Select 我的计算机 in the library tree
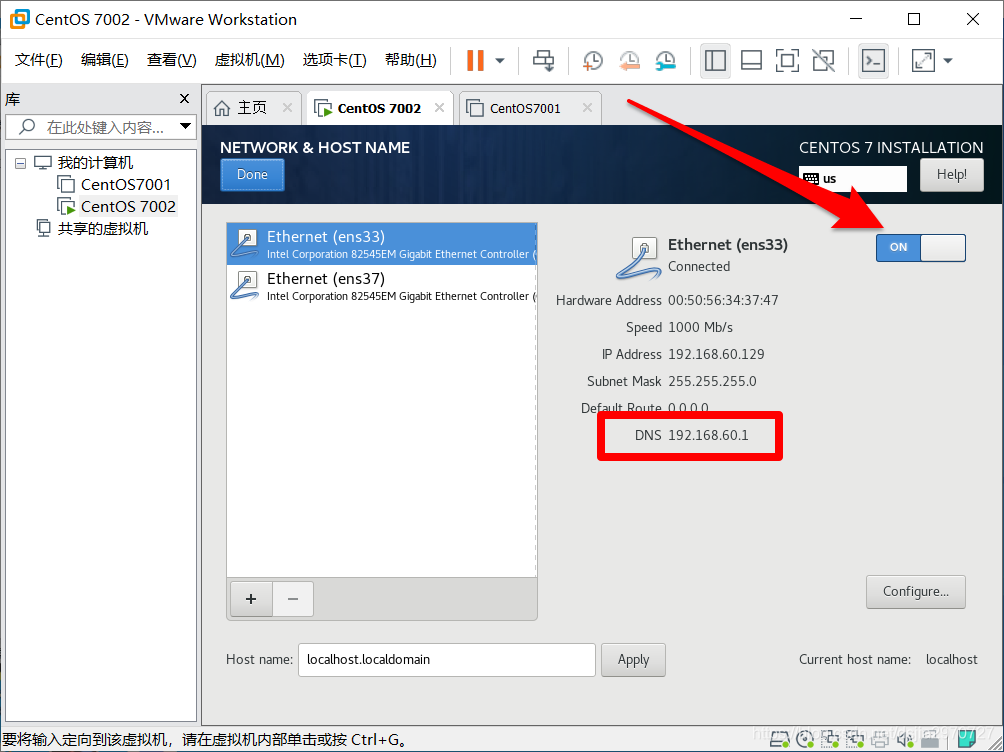 [95, 163]
